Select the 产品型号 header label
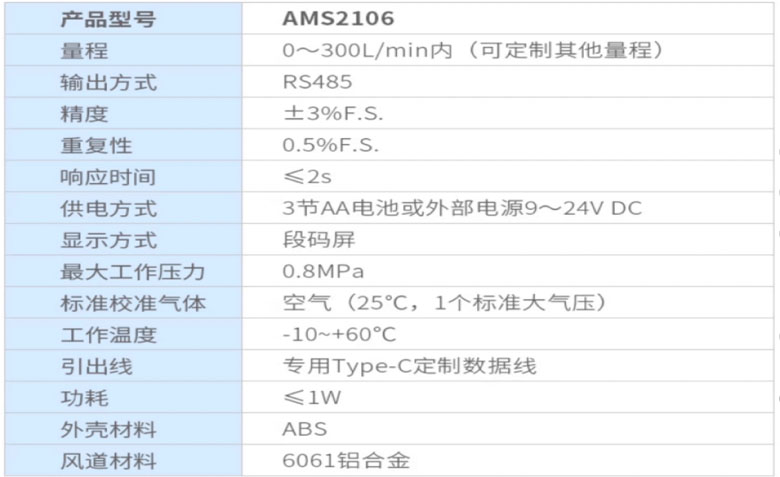The image size is (780, 477). (x=108, y=19)
